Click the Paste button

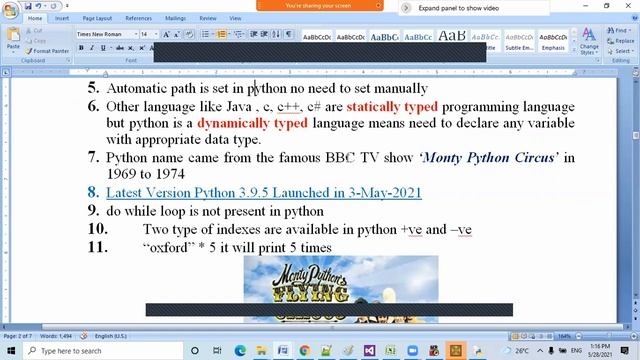click(x=13, y=40)
